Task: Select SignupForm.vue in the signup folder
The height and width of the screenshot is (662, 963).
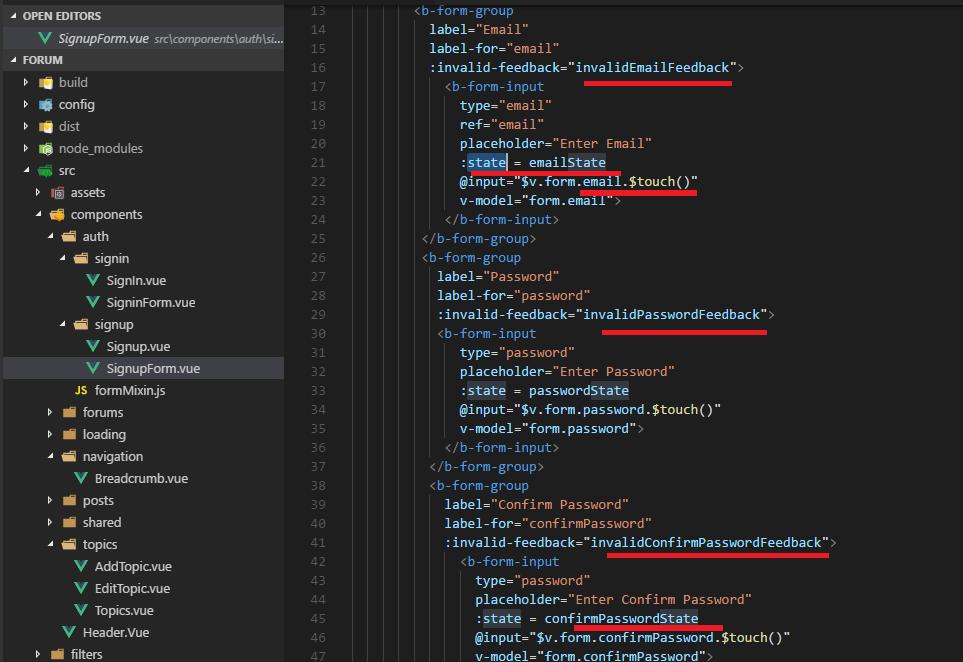Action: (x=143, y=368)
